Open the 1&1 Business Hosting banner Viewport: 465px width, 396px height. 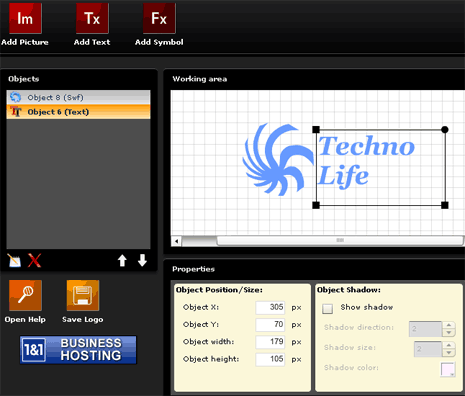[78, 350]
